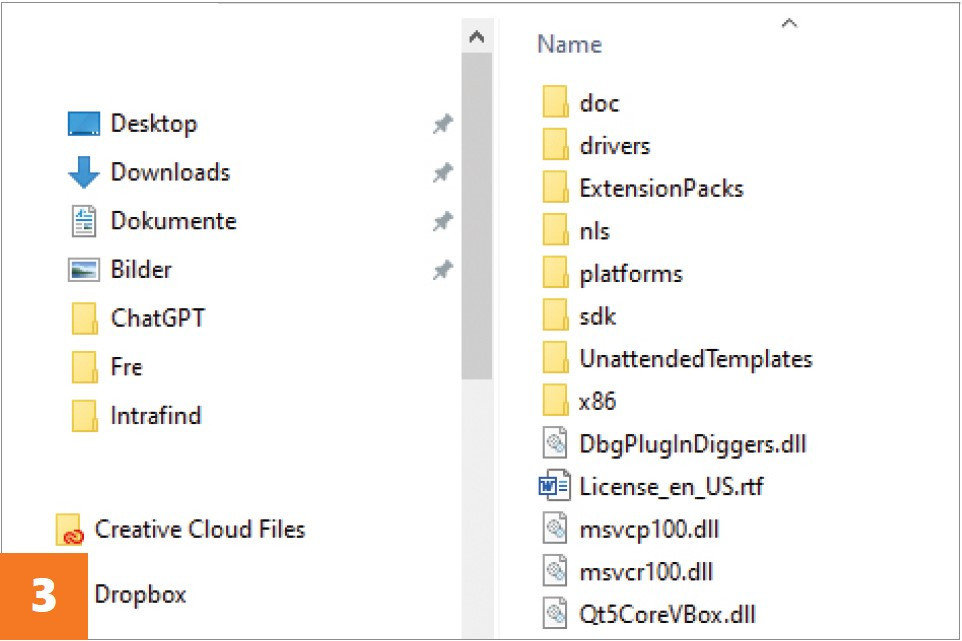Toggle the pin next to Bilder

coord(442,270)
